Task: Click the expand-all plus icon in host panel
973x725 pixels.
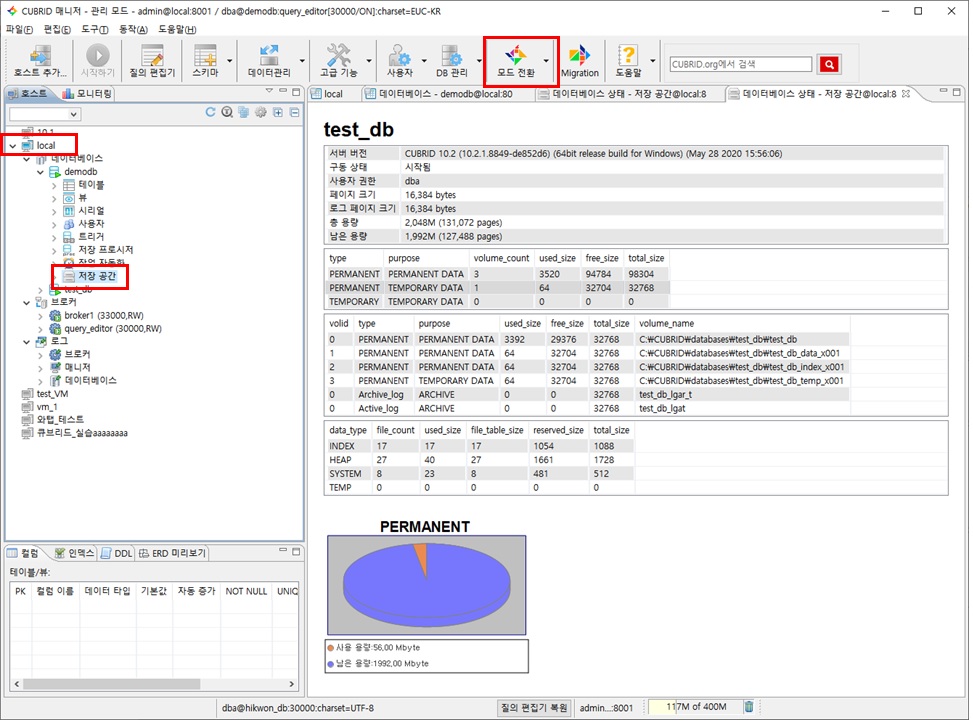Action: pos(277,112)
